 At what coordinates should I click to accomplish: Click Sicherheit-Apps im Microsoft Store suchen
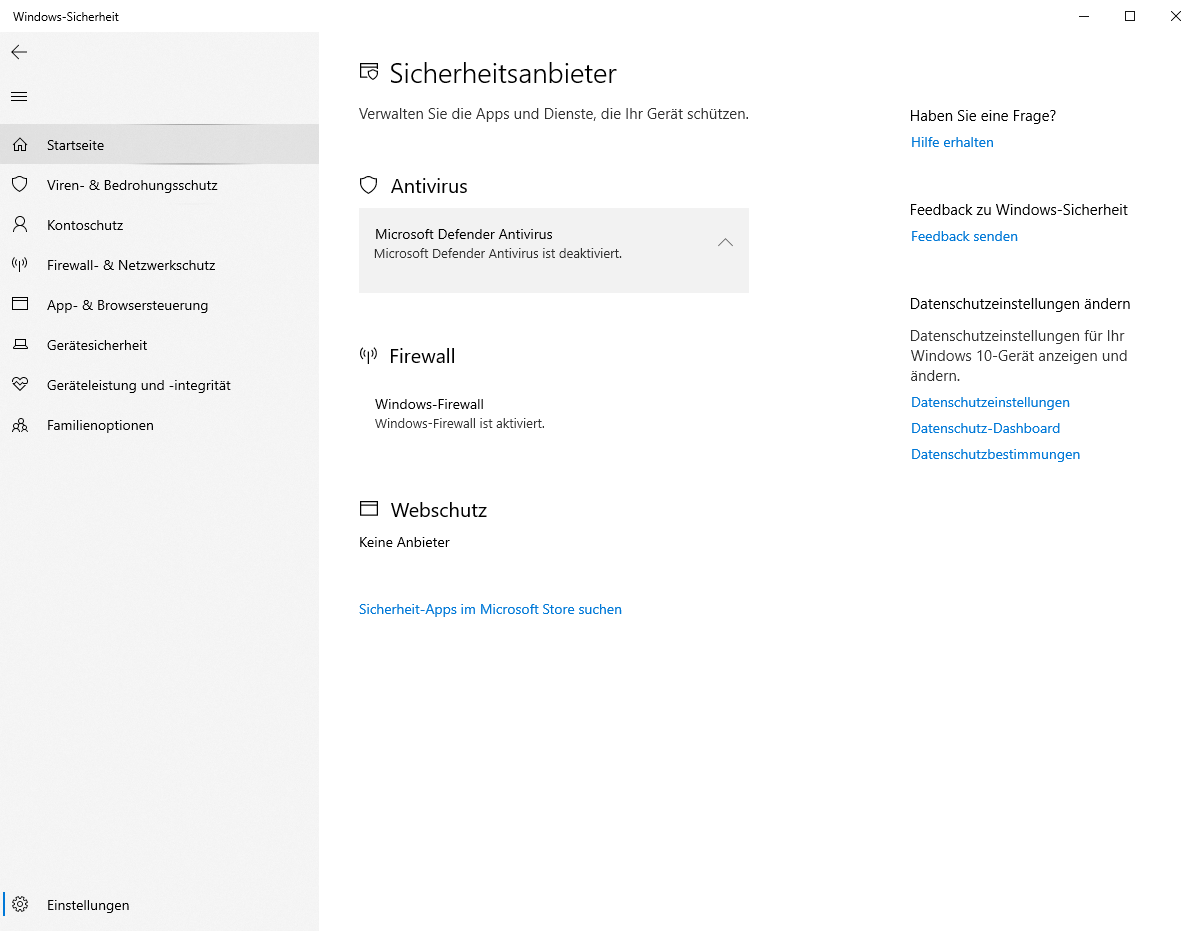[x=491, y=609]
